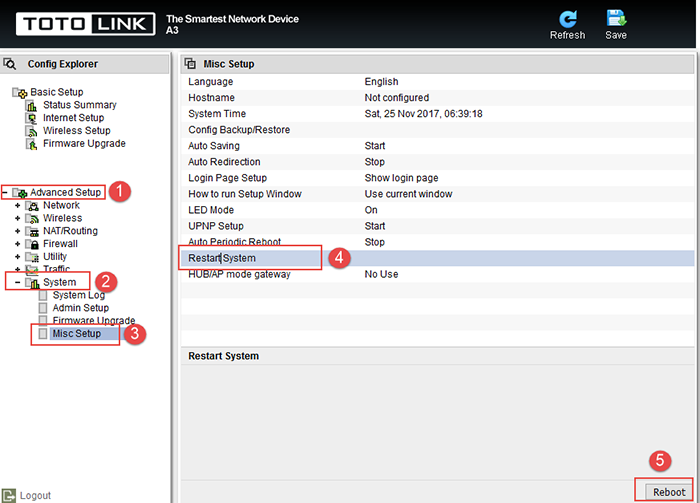Select the LED Mode row
The width and height of the screenshot is (700, 503).
pos(438,210)
